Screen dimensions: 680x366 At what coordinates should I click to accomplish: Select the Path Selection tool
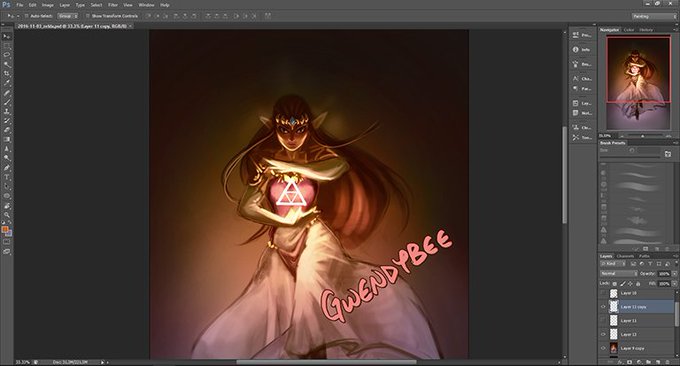pyautogui.click(x=7, y=186)
